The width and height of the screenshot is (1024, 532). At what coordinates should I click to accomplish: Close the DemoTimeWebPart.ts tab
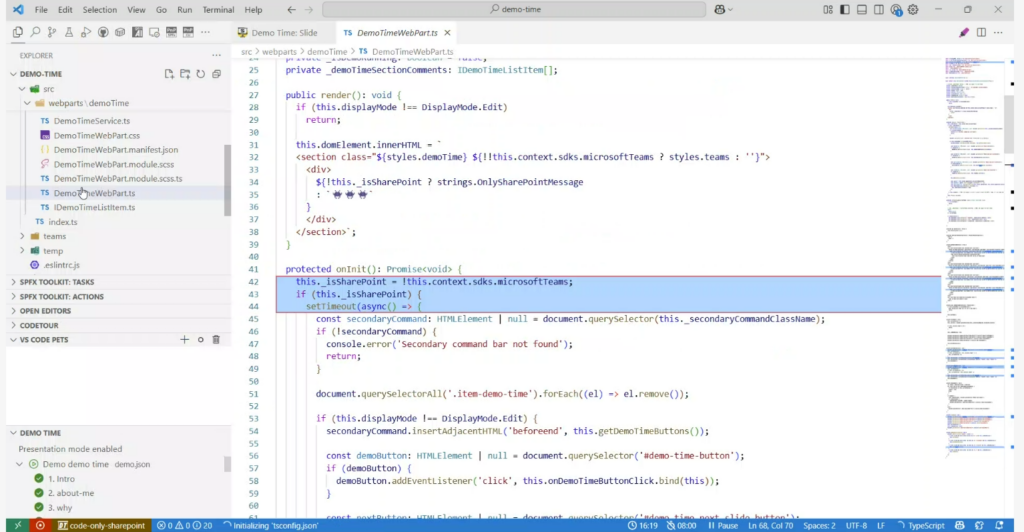point(447,33)
